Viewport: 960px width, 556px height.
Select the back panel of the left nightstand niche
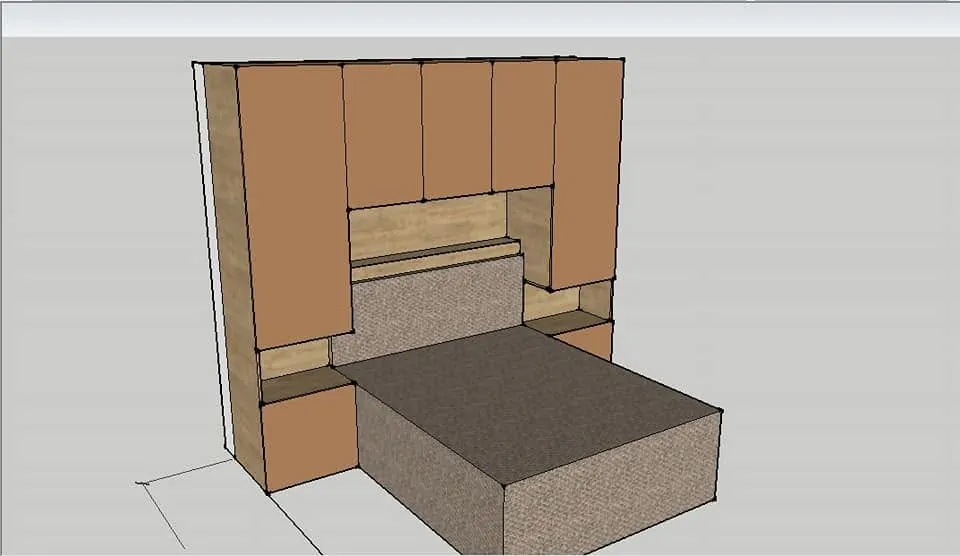(x=294, y=359)
